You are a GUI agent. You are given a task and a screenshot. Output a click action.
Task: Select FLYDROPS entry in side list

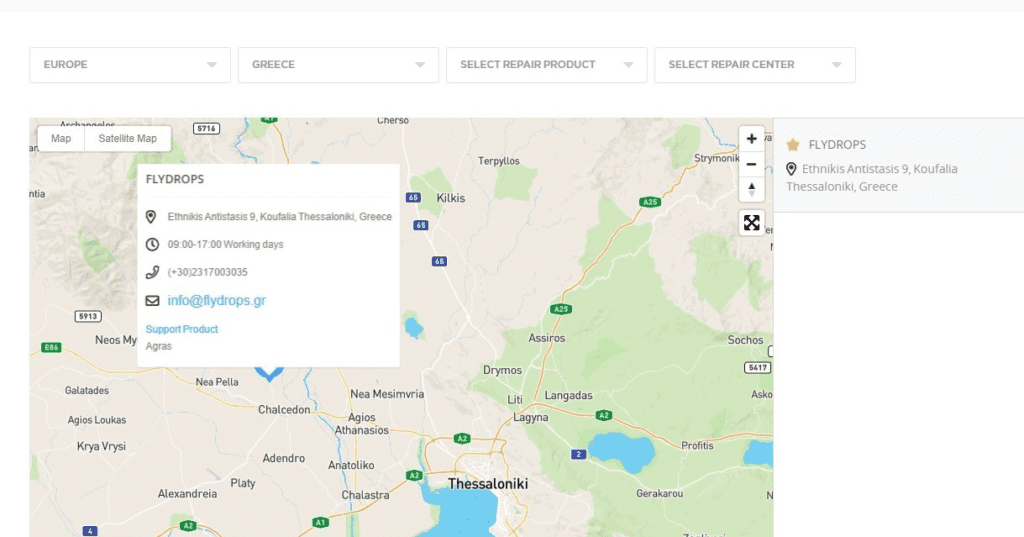point(899,165)
